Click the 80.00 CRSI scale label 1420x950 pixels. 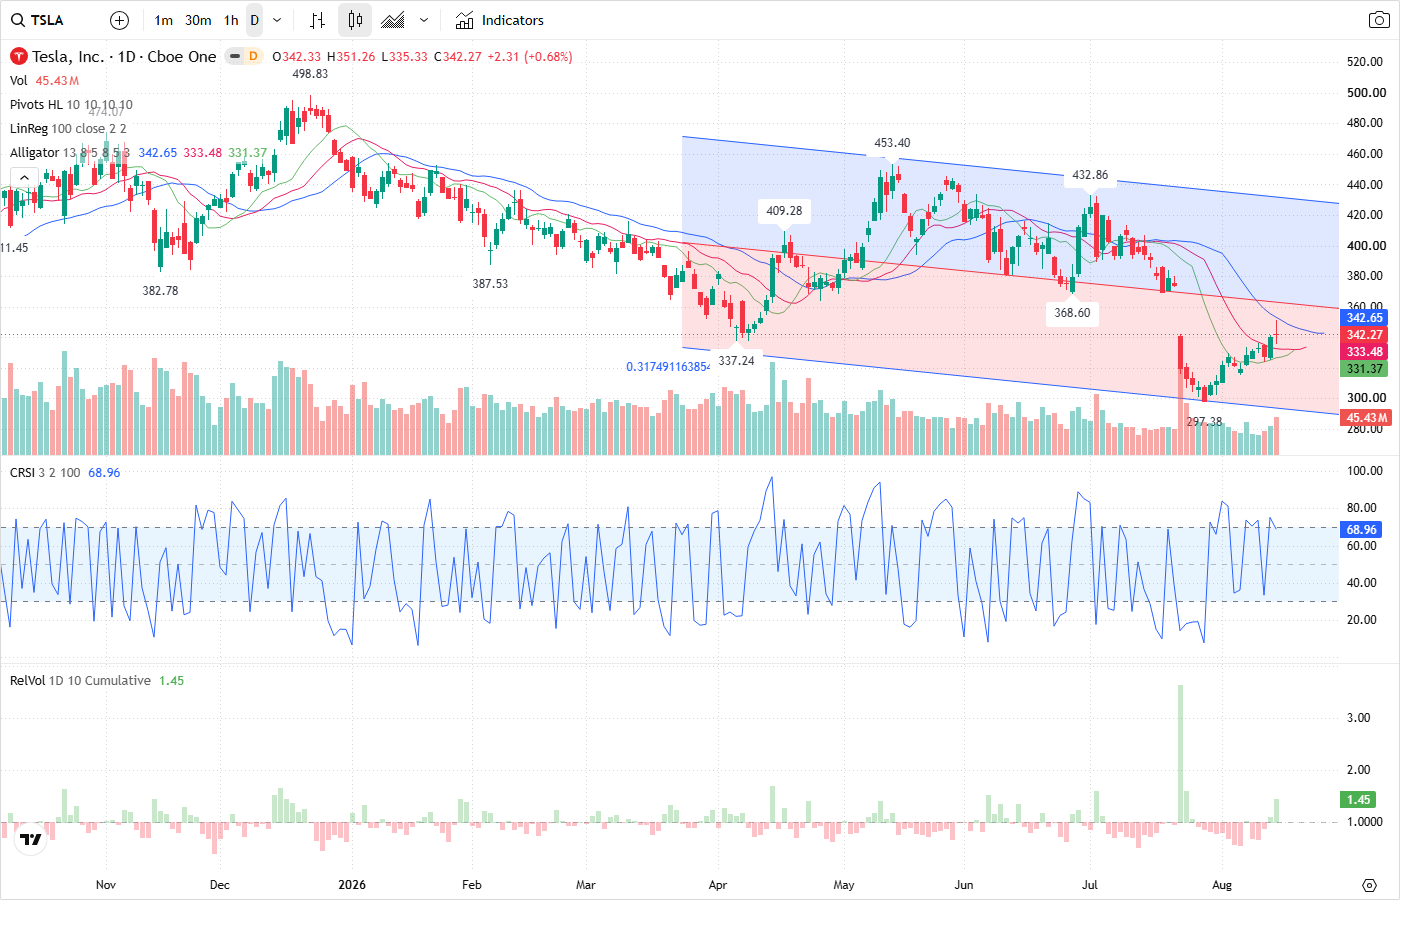pos(1362,508)
